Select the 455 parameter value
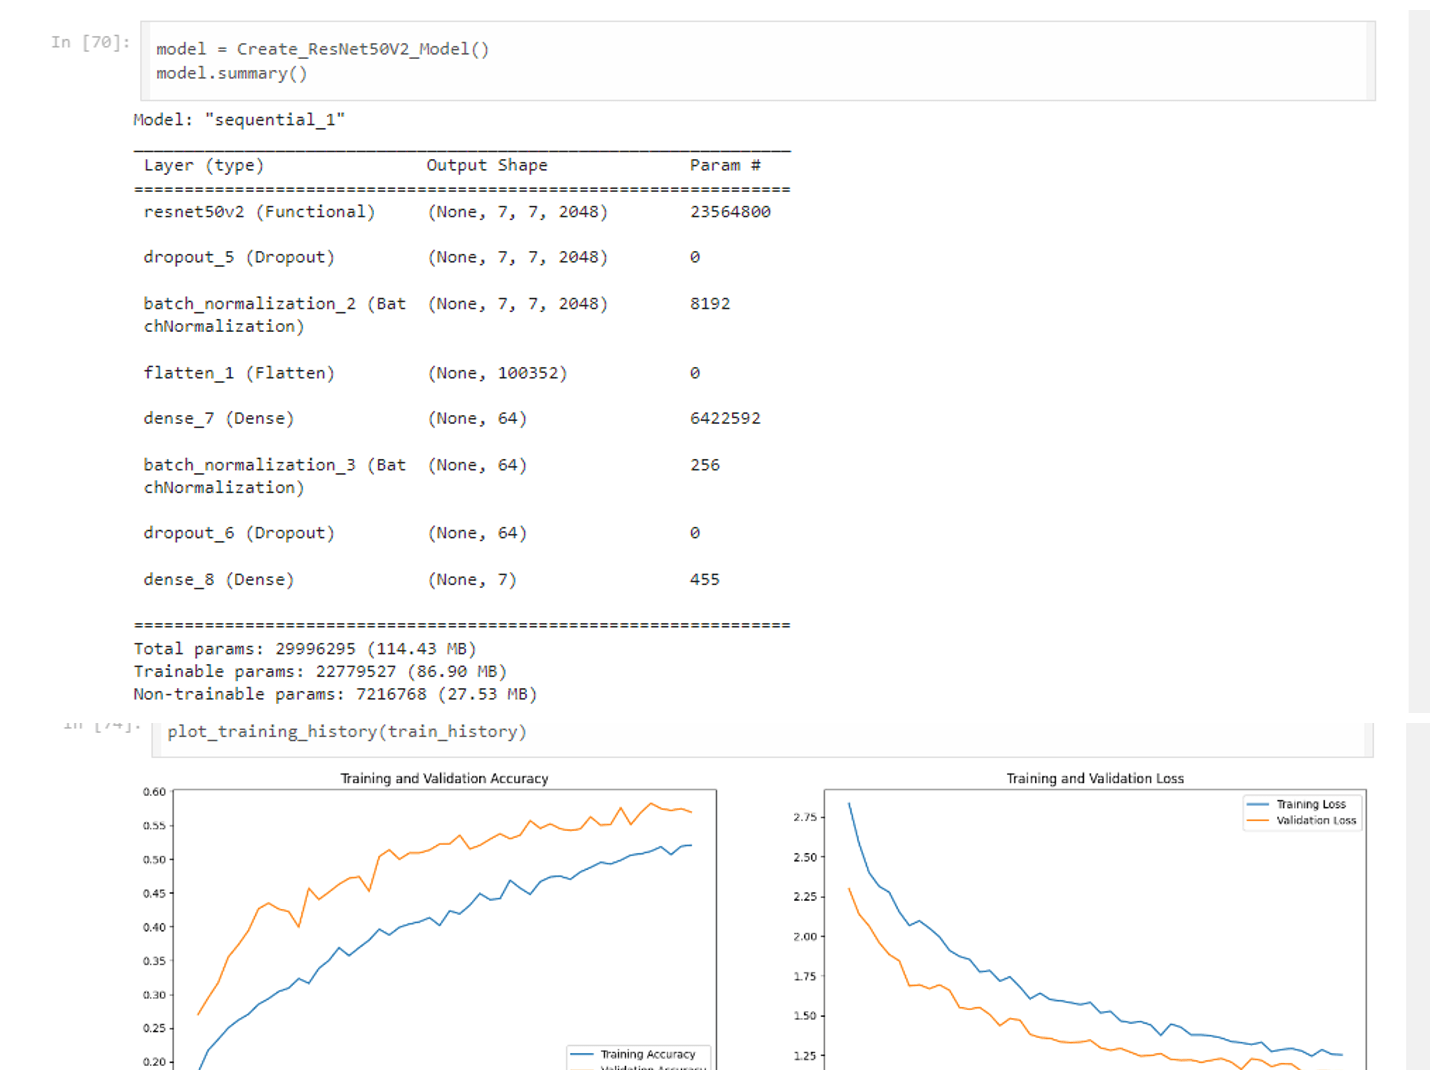1440x1080 pixels. [705, 579]
